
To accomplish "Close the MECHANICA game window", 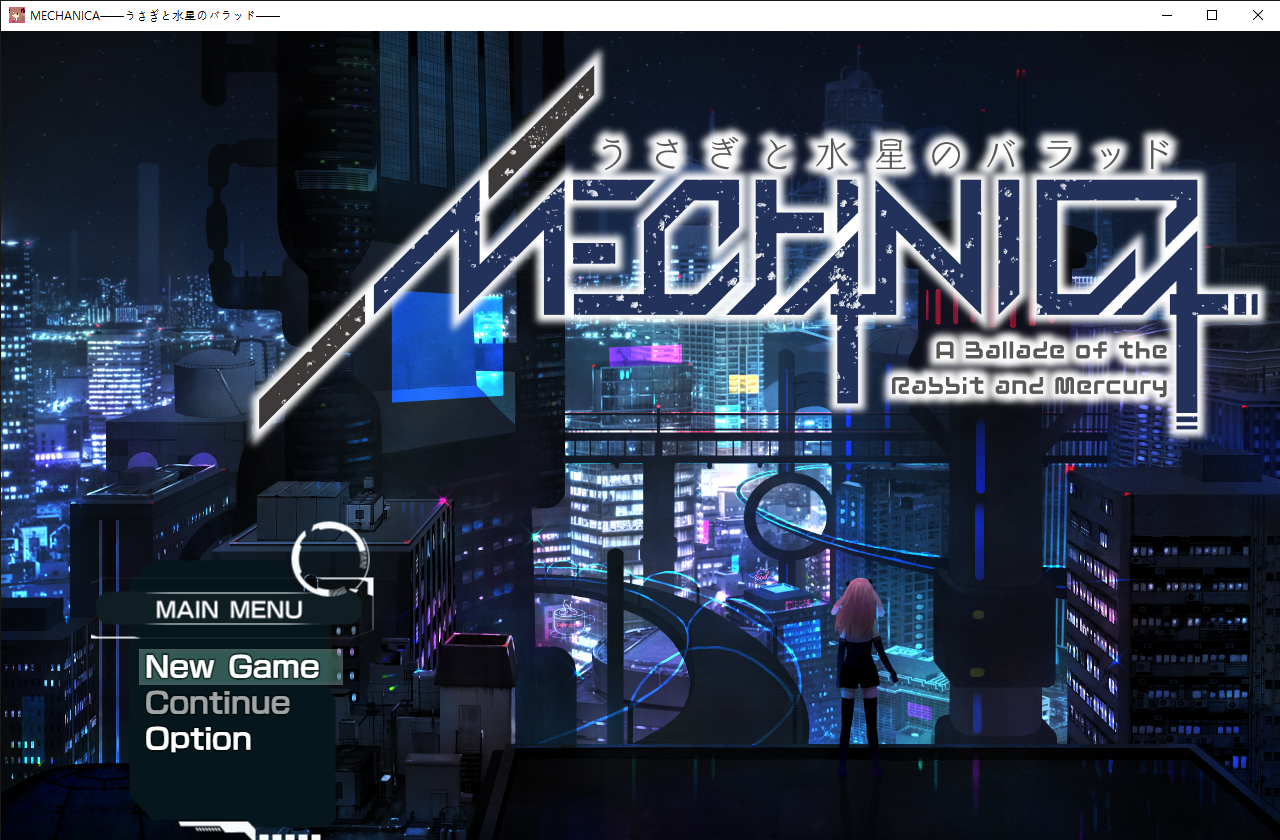I will click(x=1257, y=15).
